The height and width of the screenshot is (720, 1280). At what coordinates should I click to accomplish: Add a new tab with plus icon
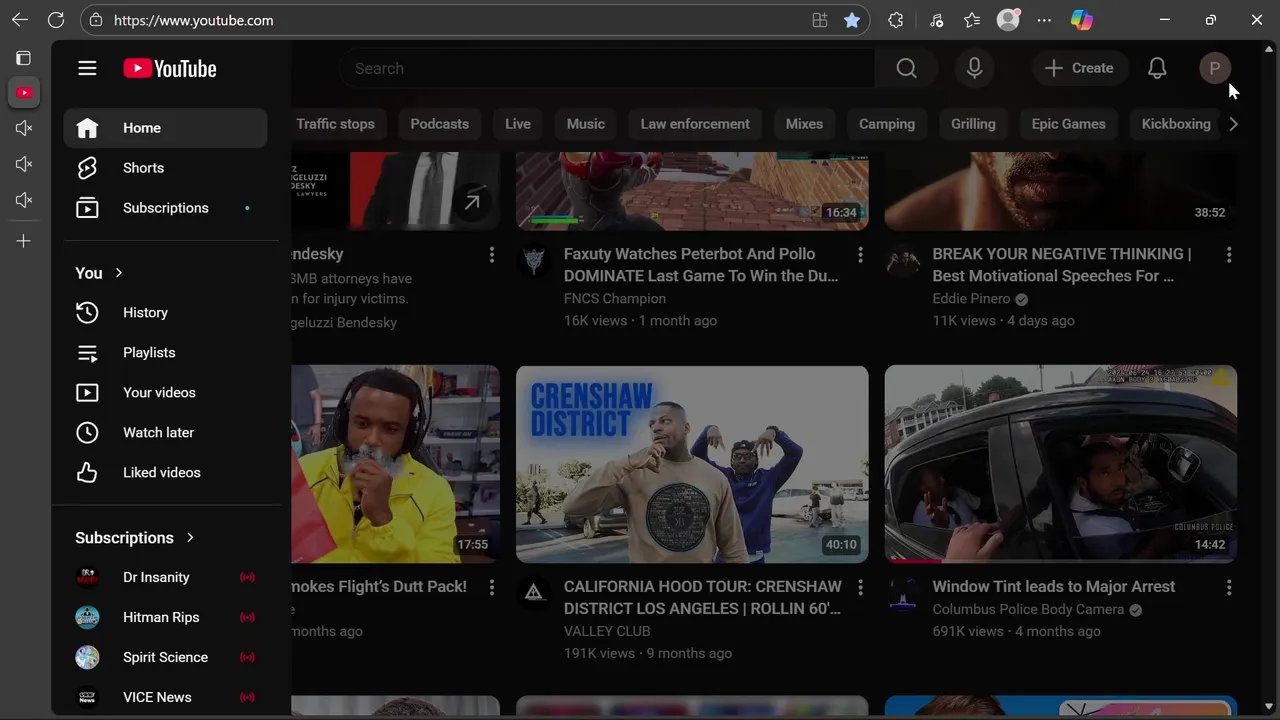[x=24, y=241]
